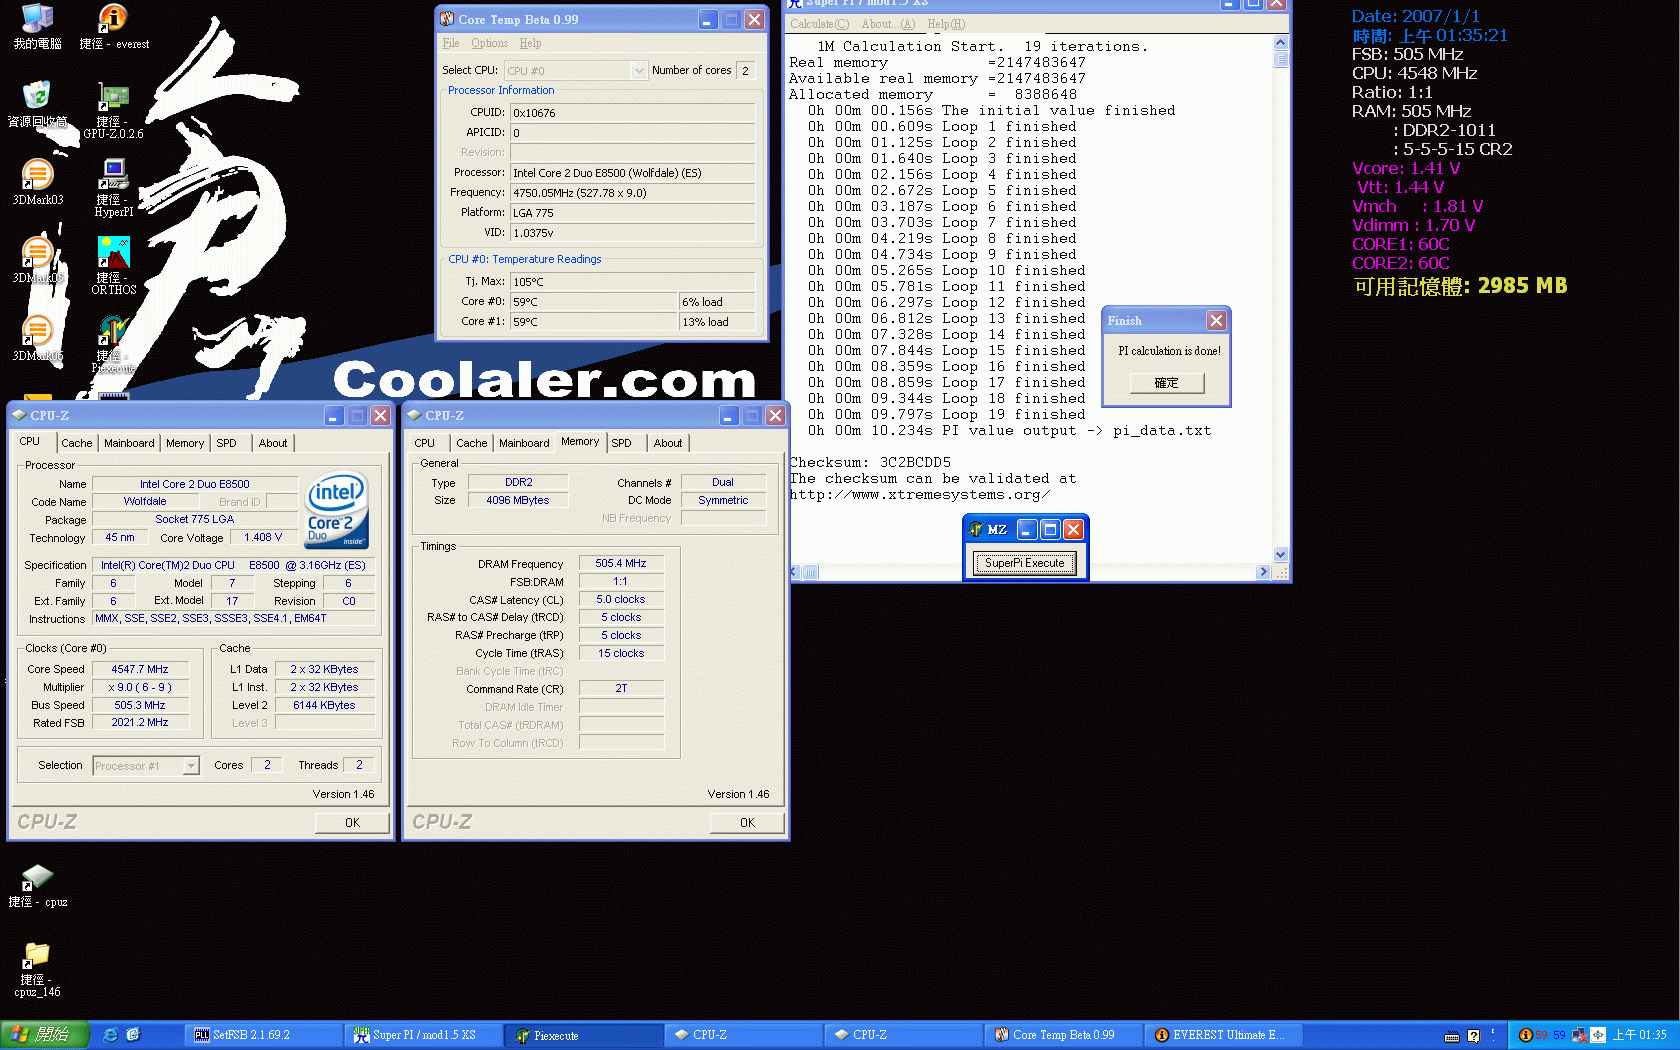Open About menu in Super PI
1680x1050 pixels.
point(888,24)
